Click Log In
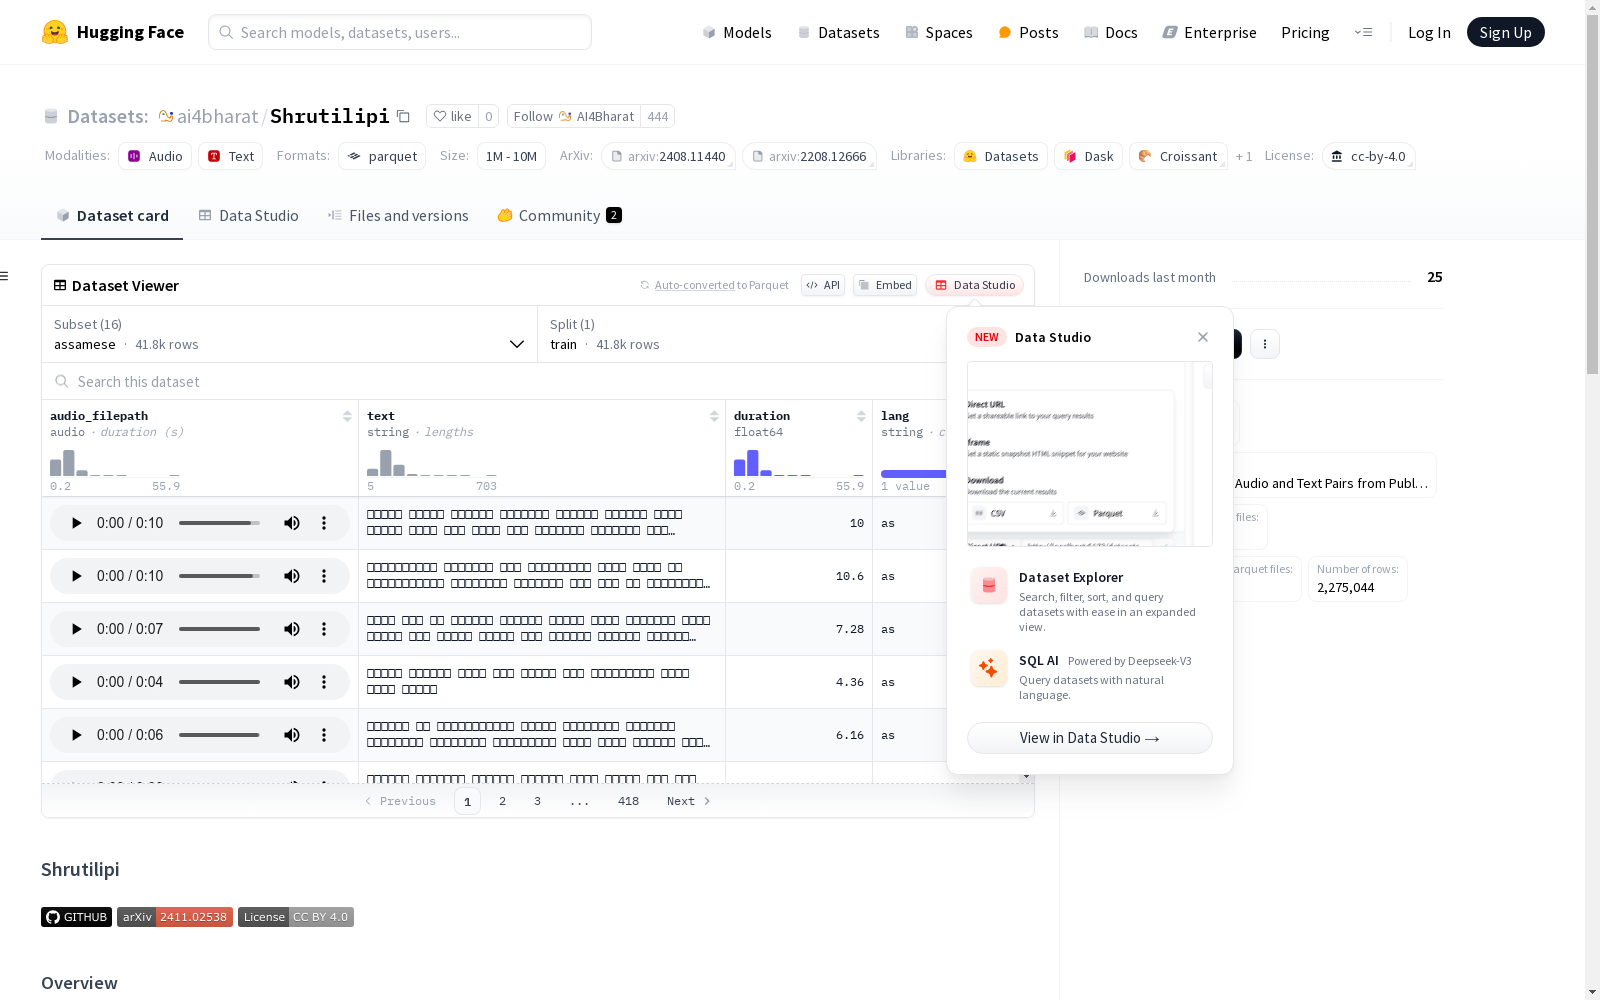 click(x=1429, y=32)
